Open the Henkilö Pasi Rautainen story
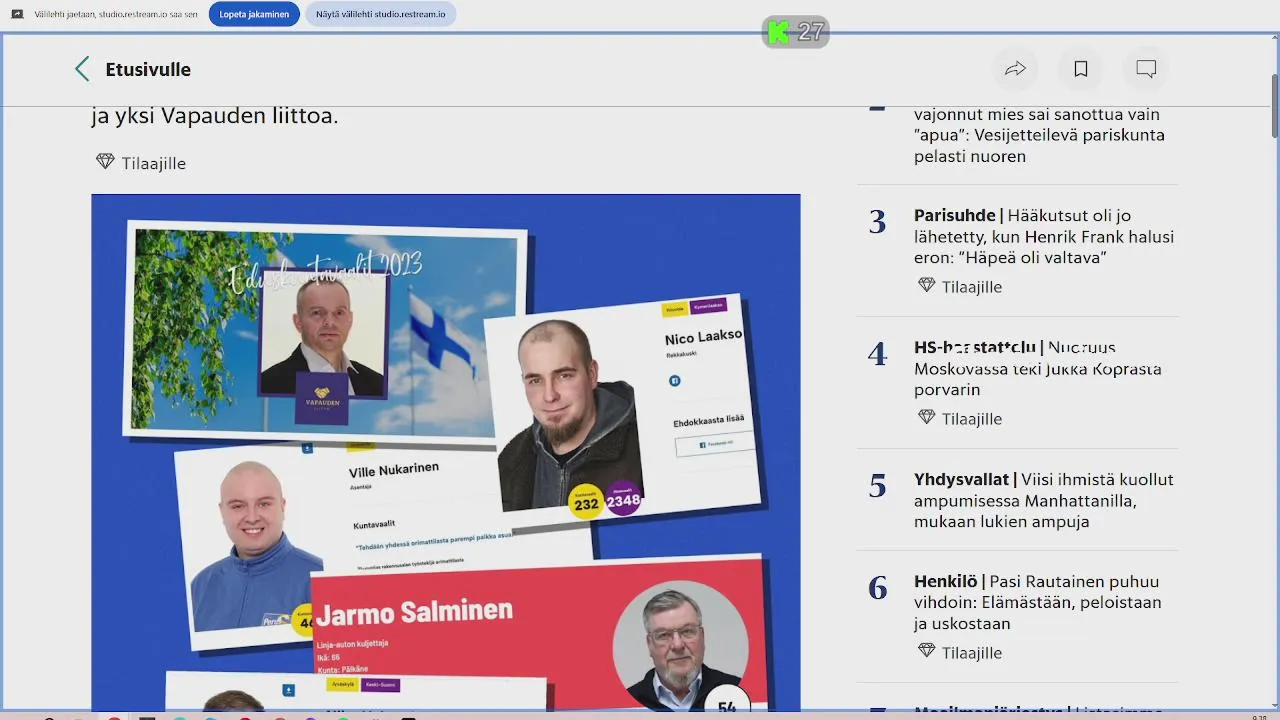The image size is (1280, 720). 1038,602
